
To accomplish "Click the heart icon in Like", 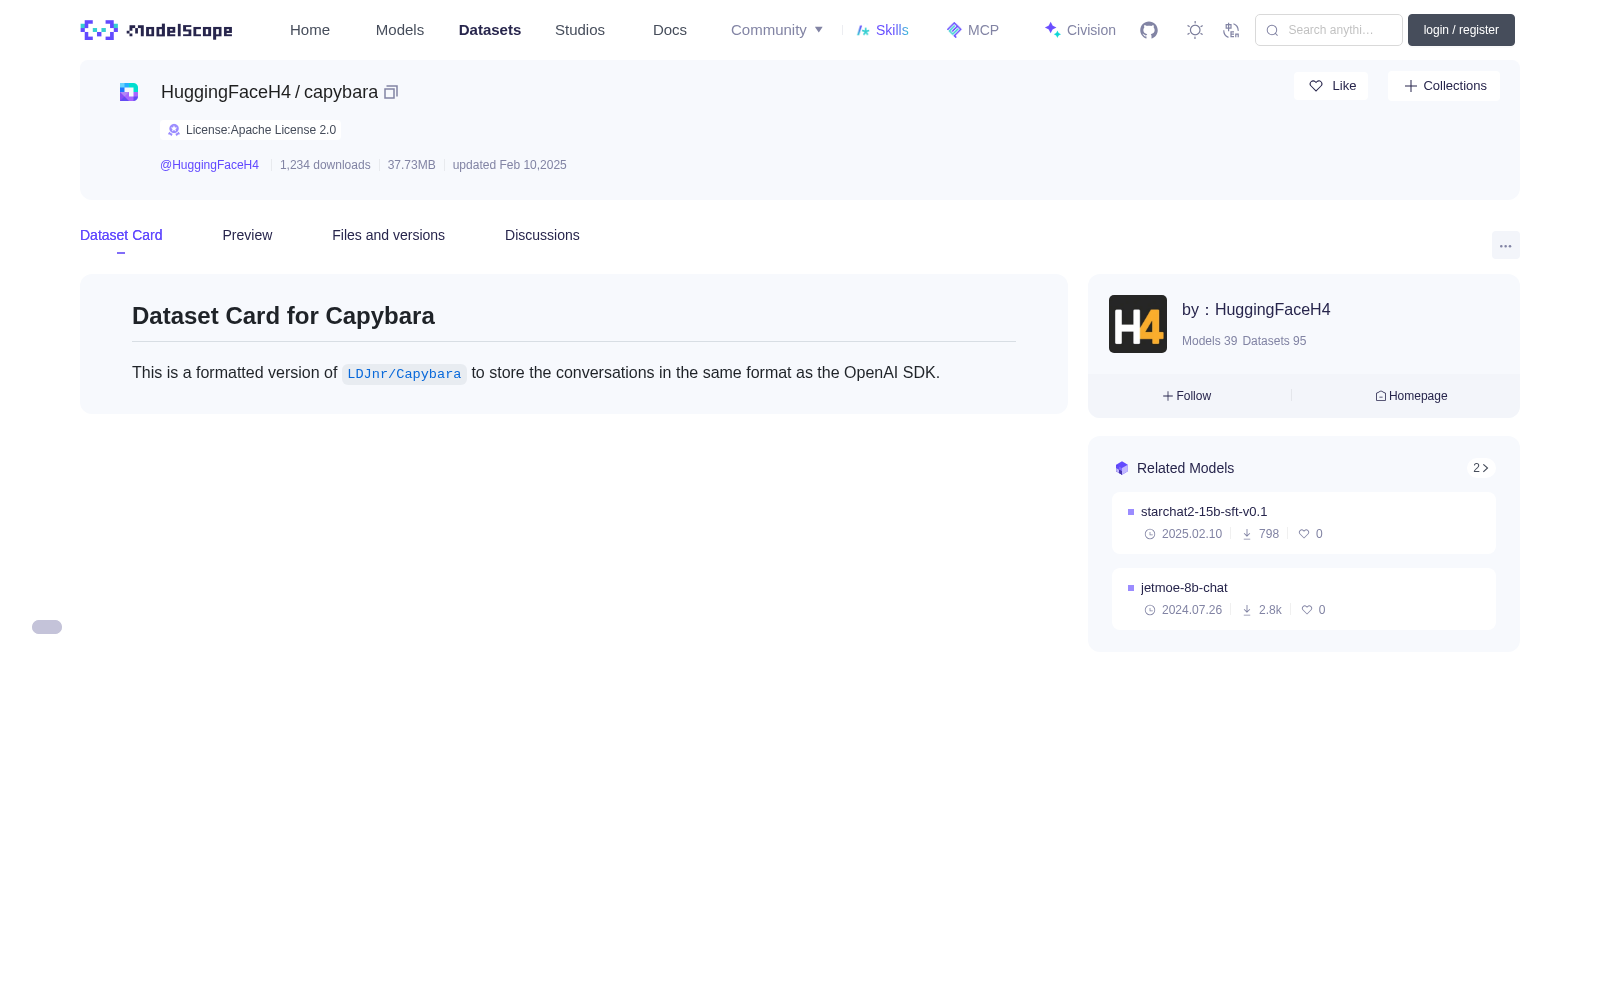I will [x=1316, y=86].
